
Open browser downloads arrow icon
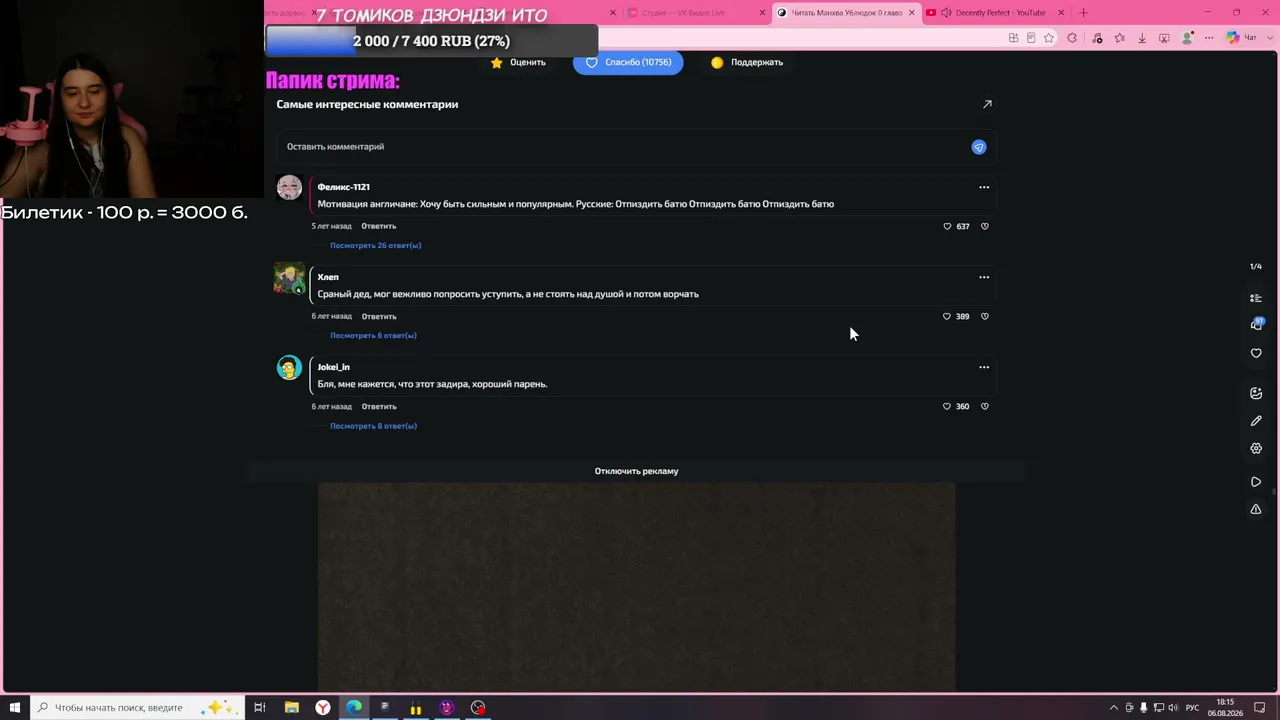(x=1142, y=38)
